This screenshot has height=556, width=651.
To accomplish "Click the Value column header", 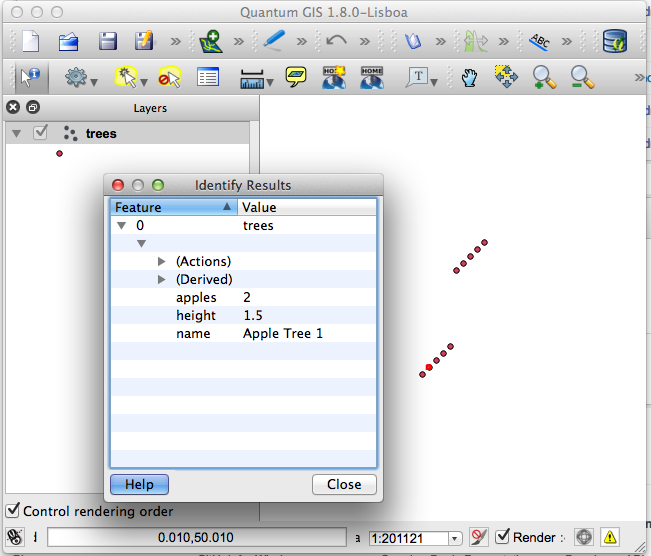I will coord(307,207).
